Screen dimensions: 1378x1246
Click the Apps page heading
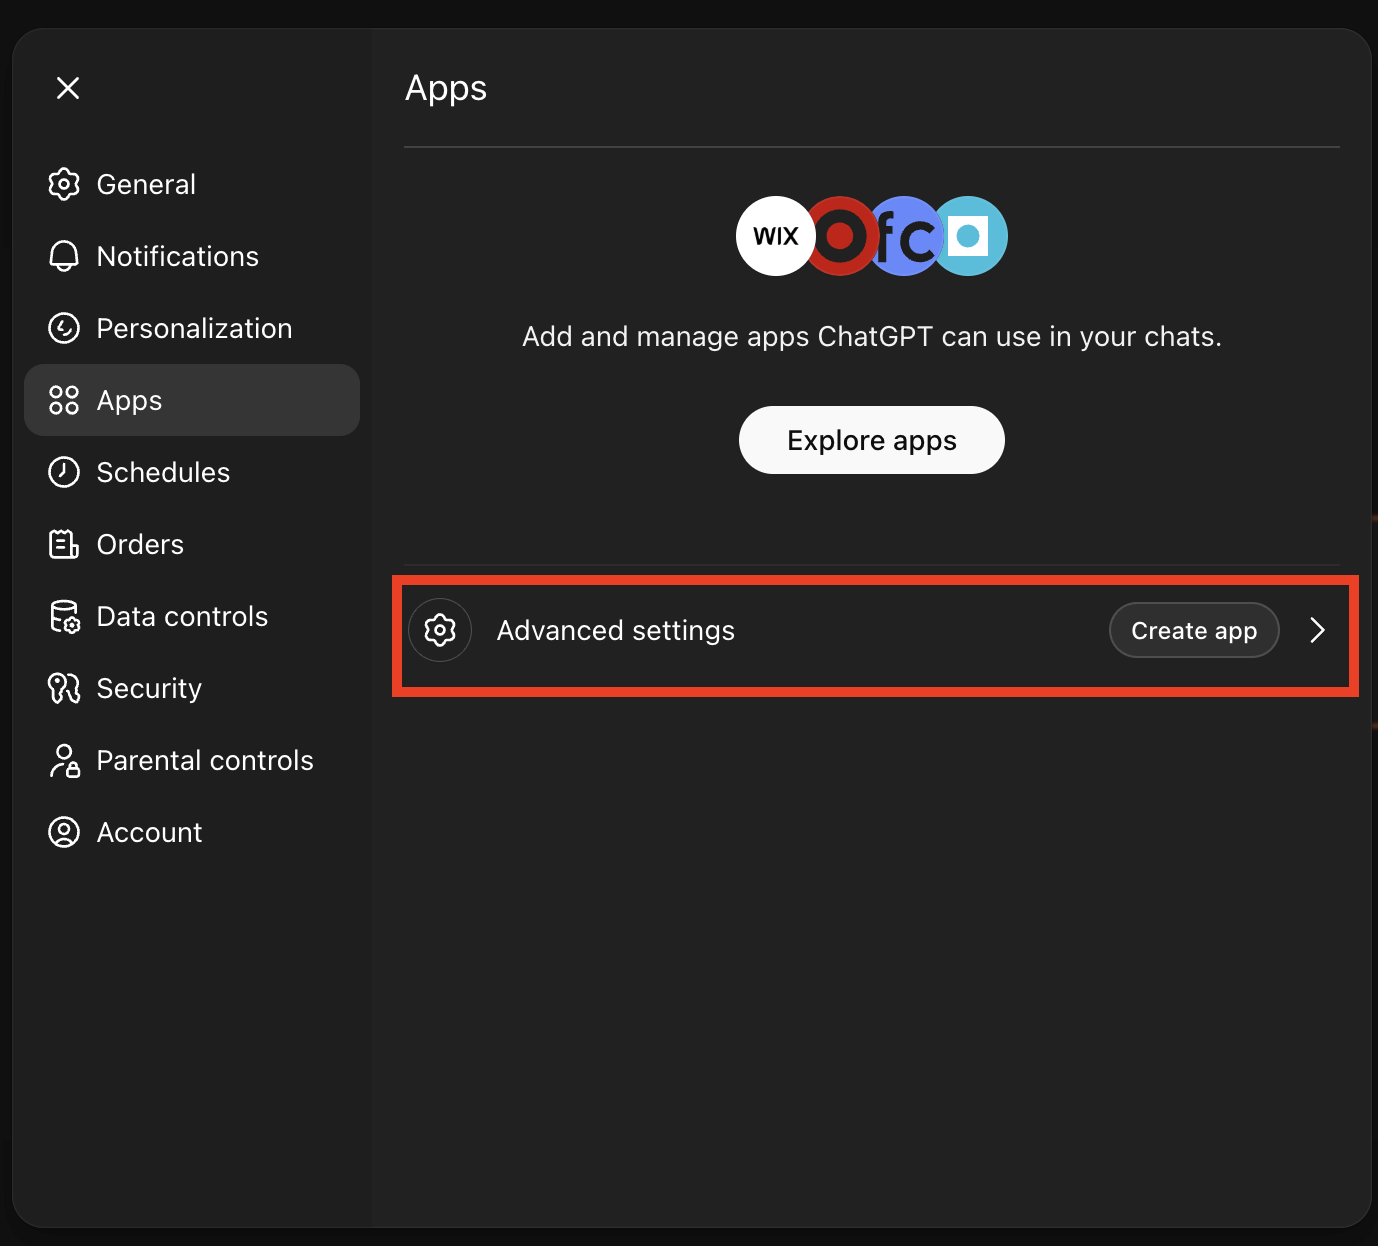pyautogui.click(x=446, y=88)
